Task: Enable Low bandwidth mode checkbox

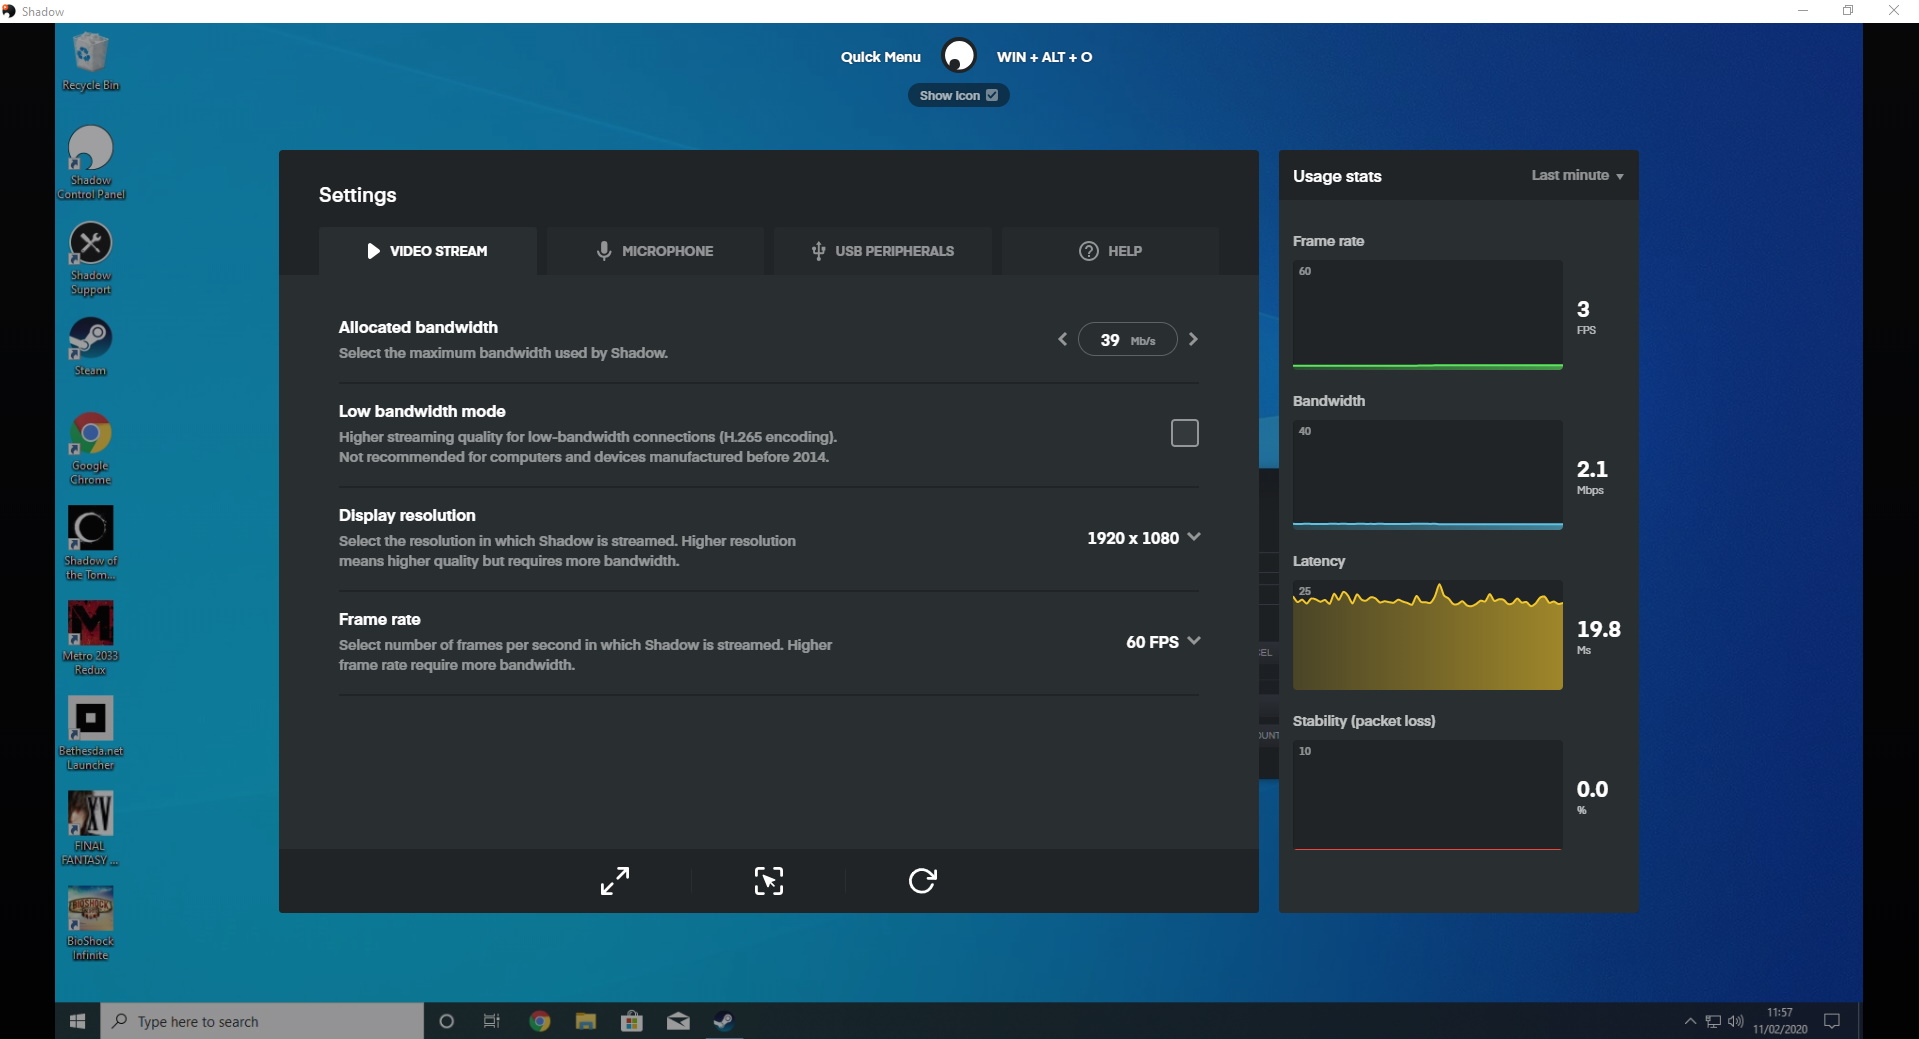Action: [1184, 433]
